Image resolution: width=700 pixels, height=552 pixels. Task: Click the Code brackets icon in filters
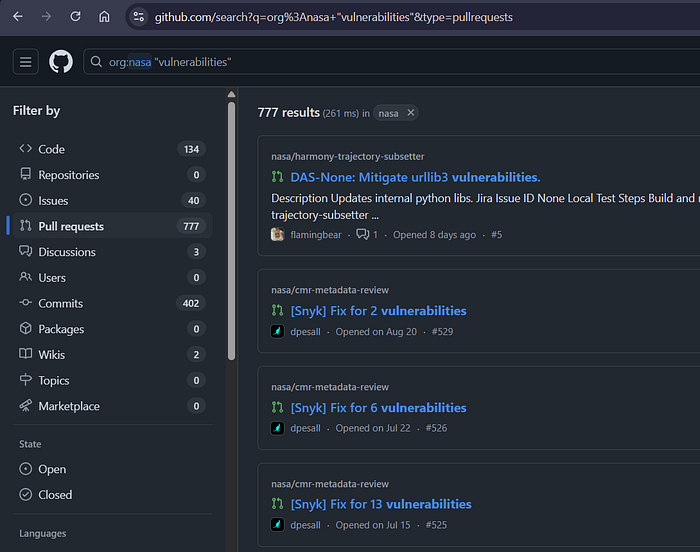25,148
